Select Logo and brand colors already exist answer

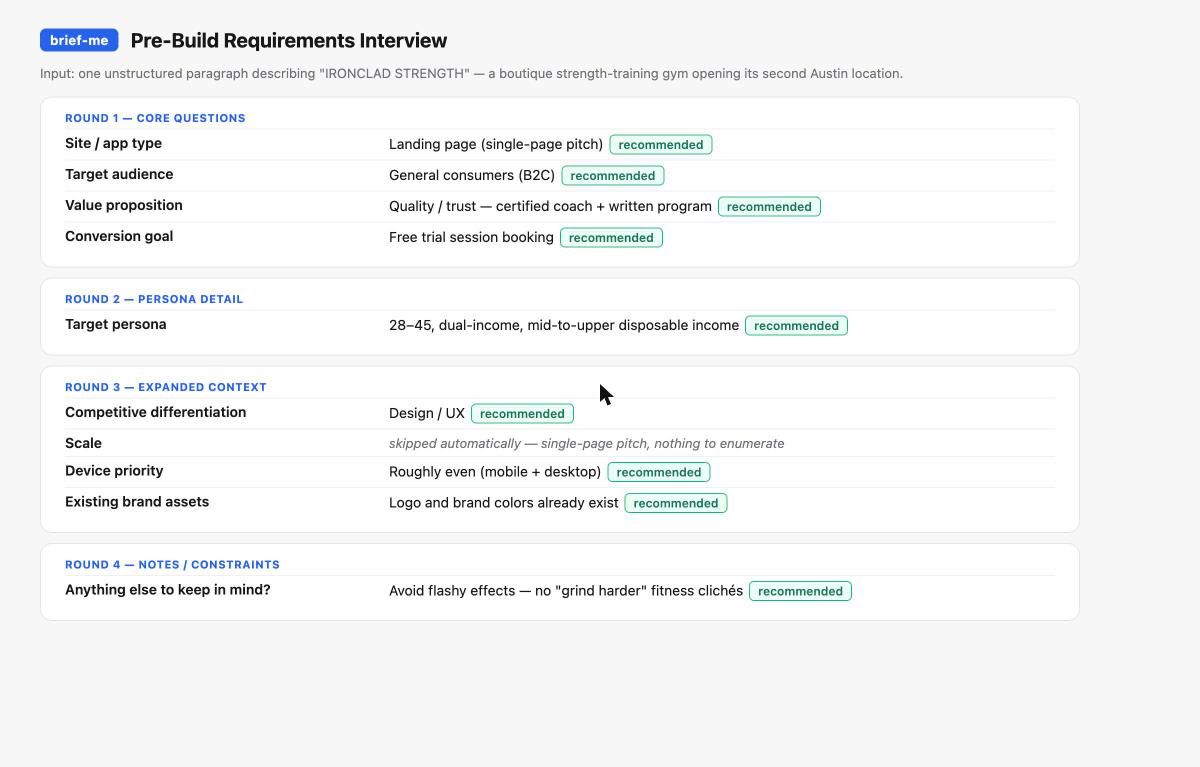tap(504, 502)
